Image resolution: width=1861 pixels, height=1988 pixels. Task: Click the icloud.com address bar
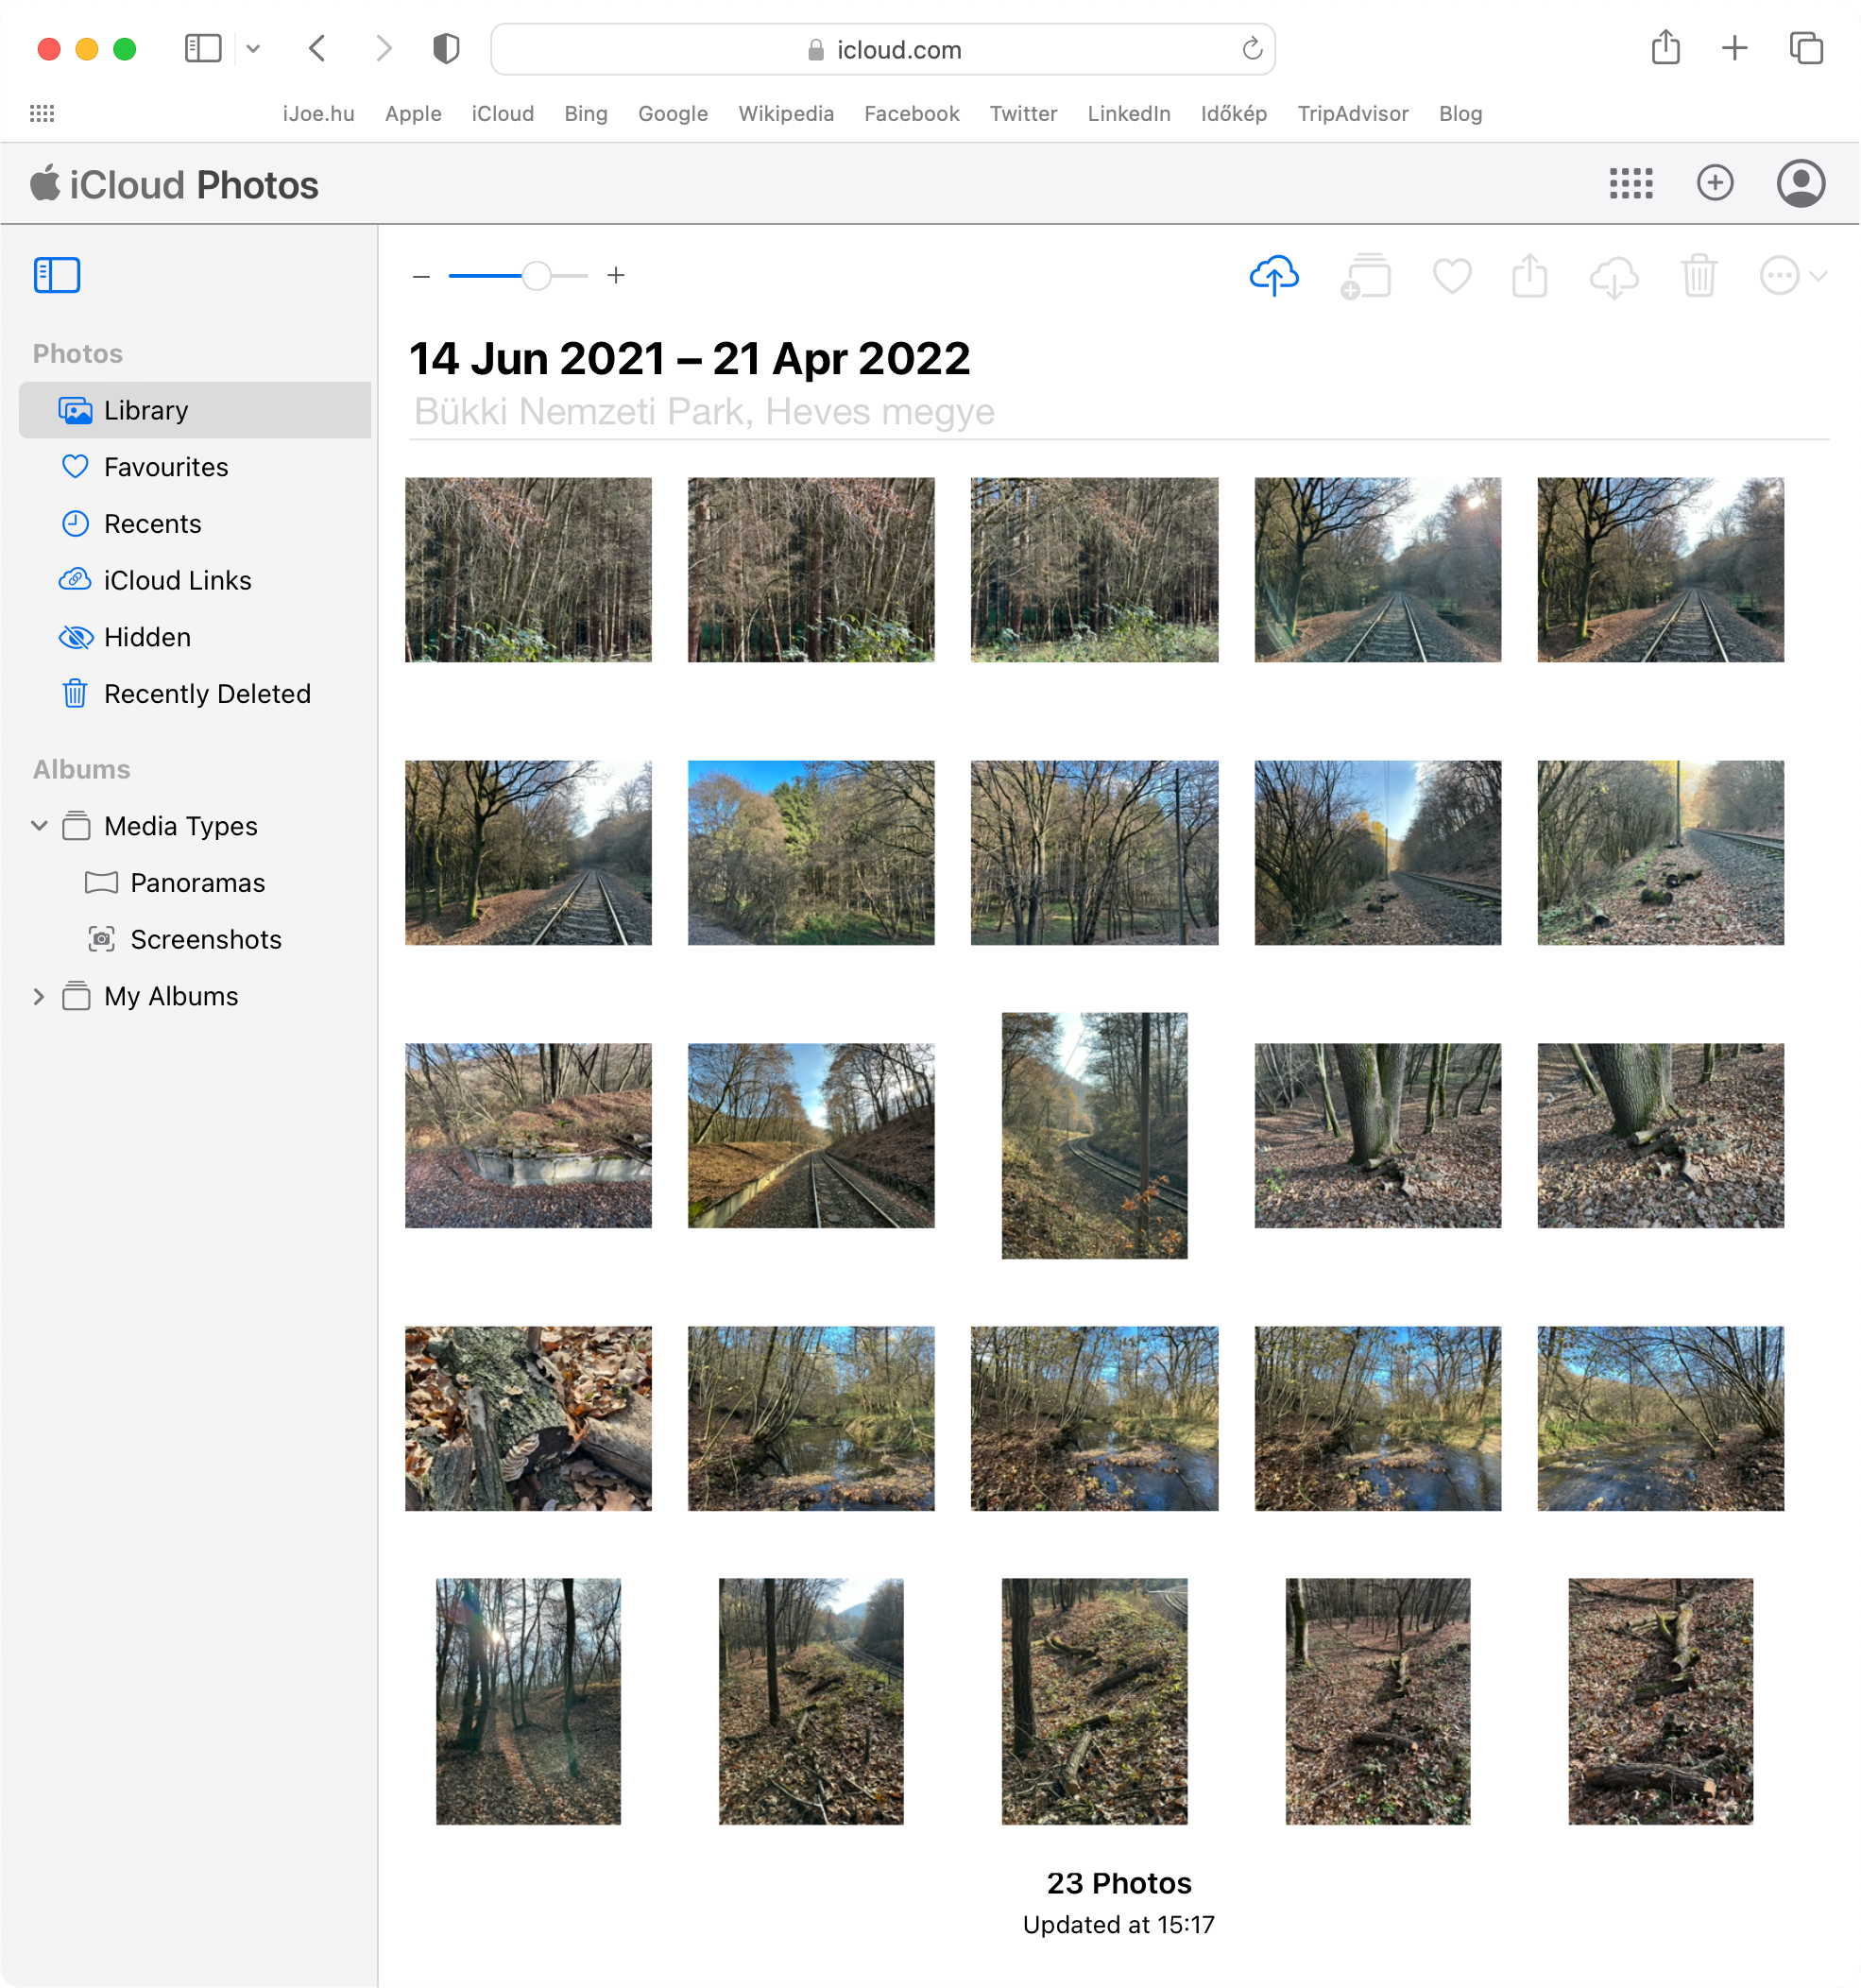click(x=883, y=49)
